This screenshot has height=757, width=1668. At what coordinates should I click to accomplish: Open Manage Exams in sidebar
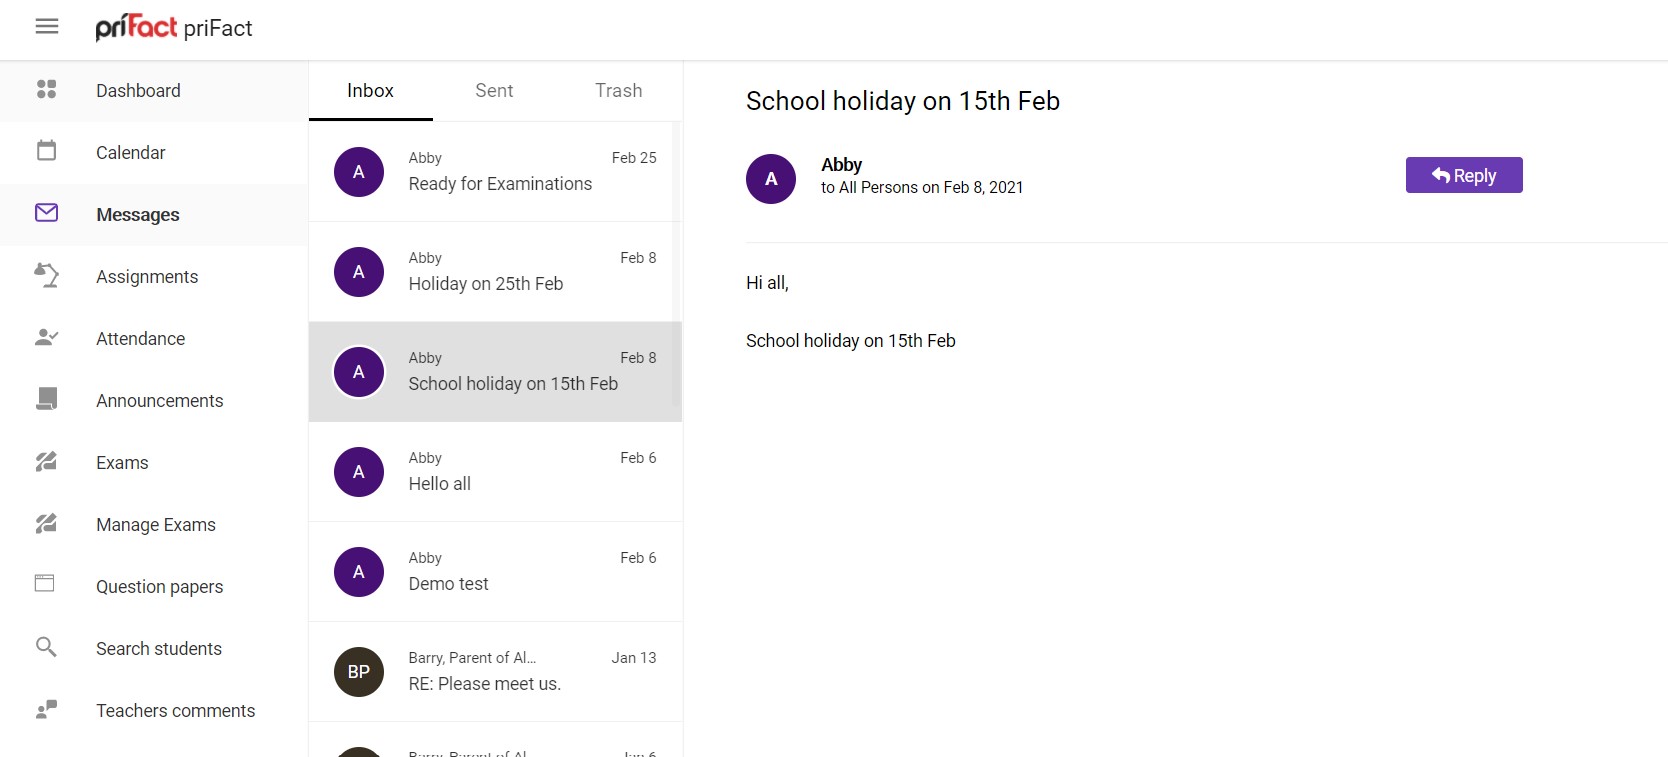click(155, 525)
